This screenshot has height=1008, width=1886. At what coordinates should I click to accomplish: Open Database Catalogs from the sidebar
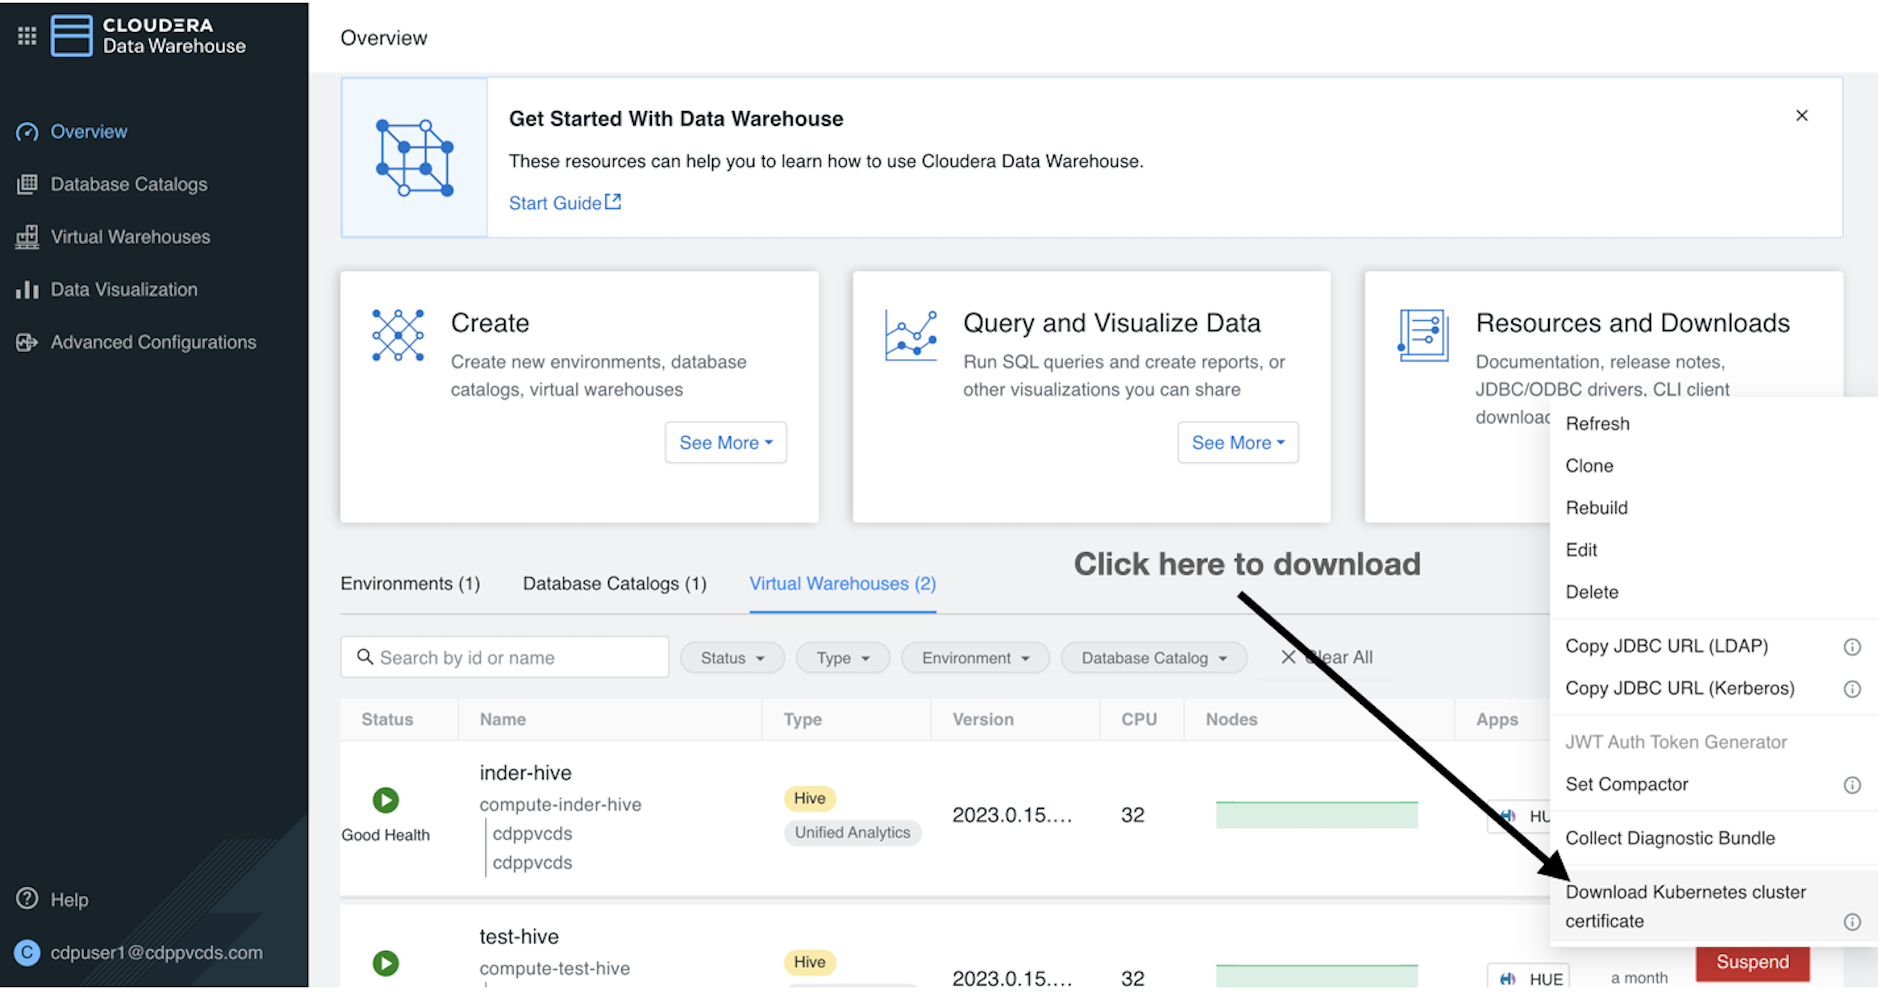[x=128, y=184]
